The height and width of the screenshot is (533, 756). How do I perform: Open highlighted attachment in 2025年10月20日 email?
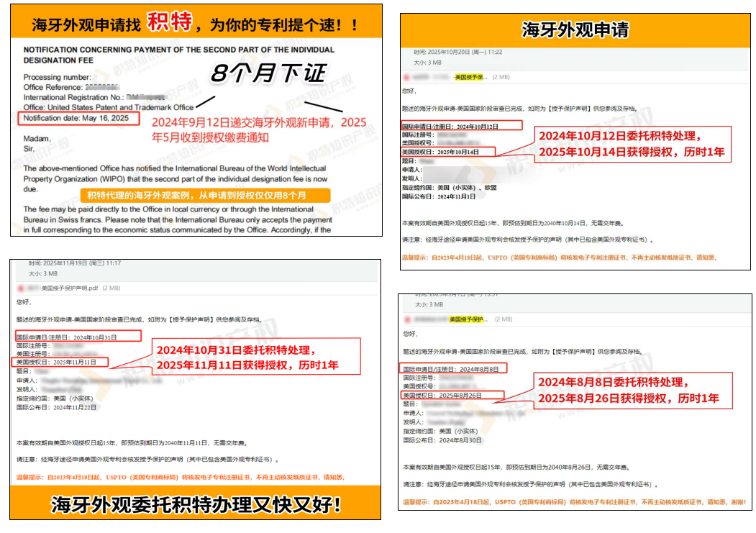click(470, 77)
